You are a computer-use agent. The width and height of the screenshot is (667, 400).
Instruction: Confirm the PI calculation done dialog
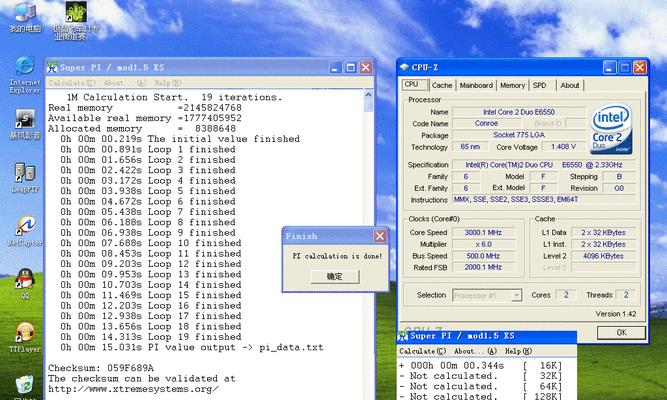[335, 277]
